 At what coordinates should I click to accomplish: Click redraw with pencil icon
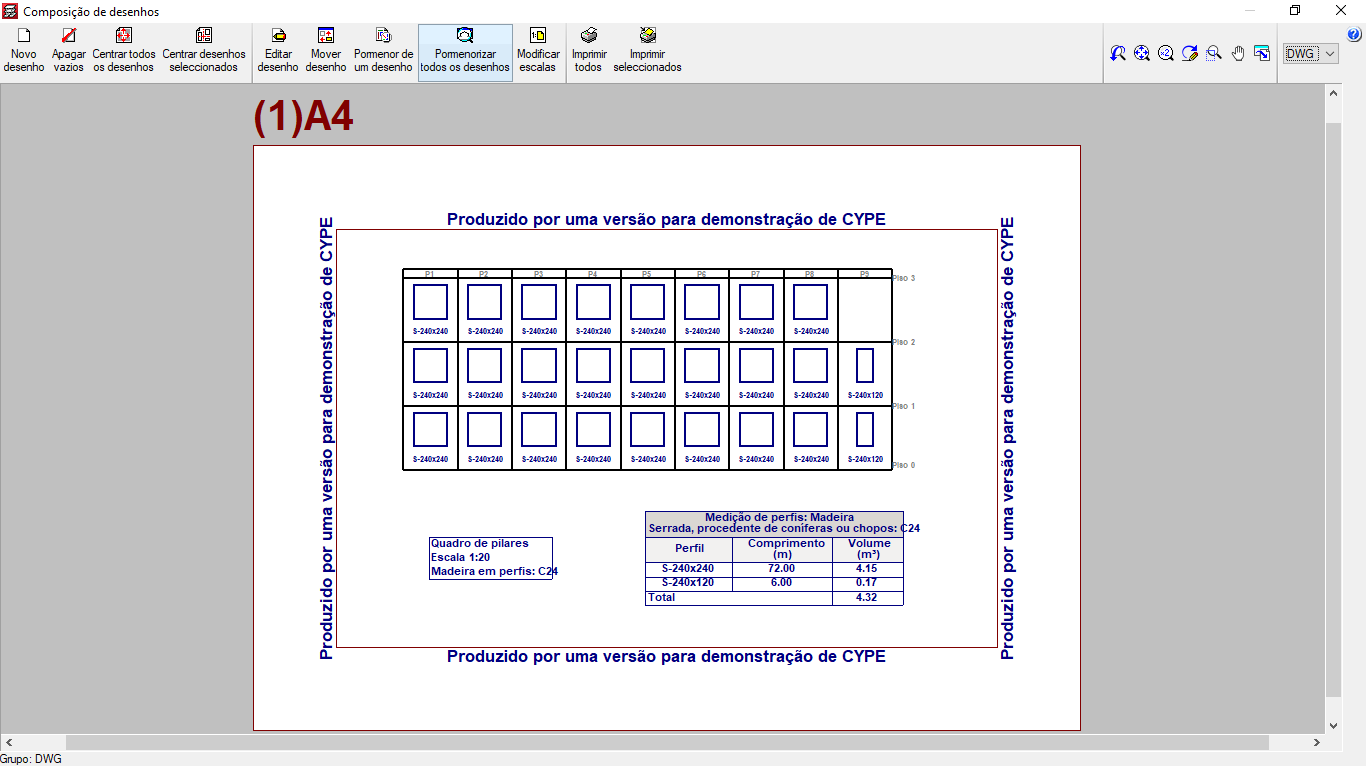pyautogui.click(x=1190, y=53)
